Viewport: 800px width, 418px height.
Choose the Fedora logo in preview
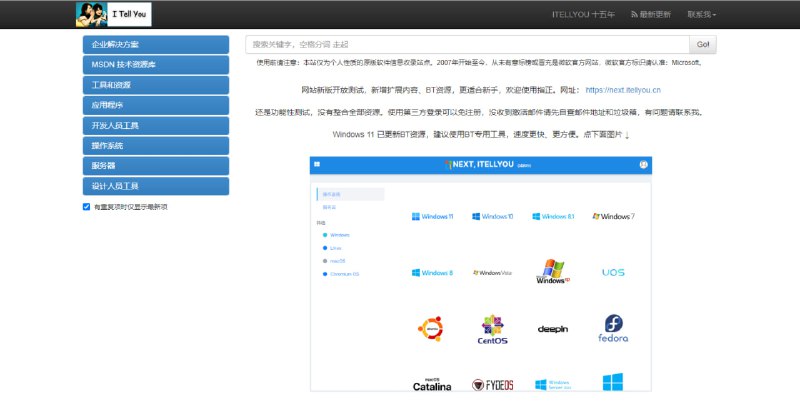613,328
